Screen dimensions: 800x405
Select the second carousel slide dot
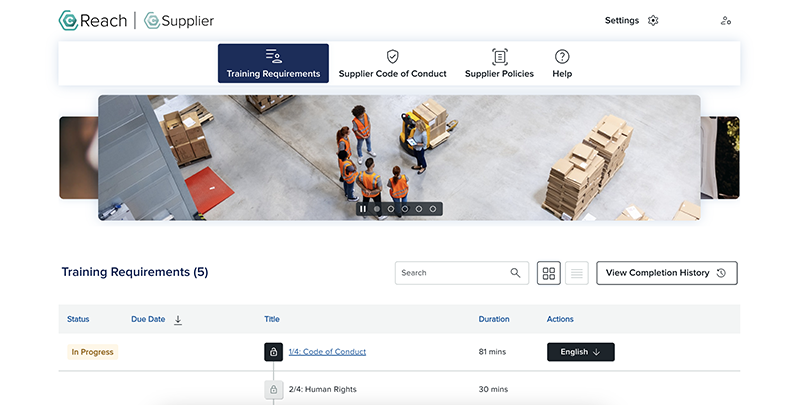coord(391,209)
